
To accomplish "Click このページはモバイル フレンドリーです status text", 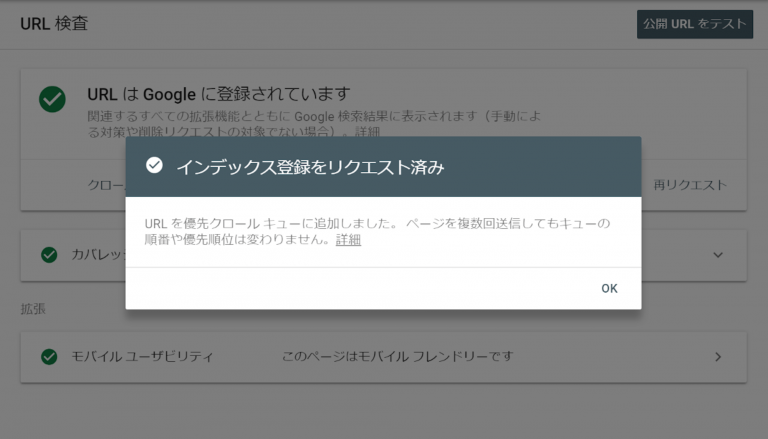I will (397, 356).
